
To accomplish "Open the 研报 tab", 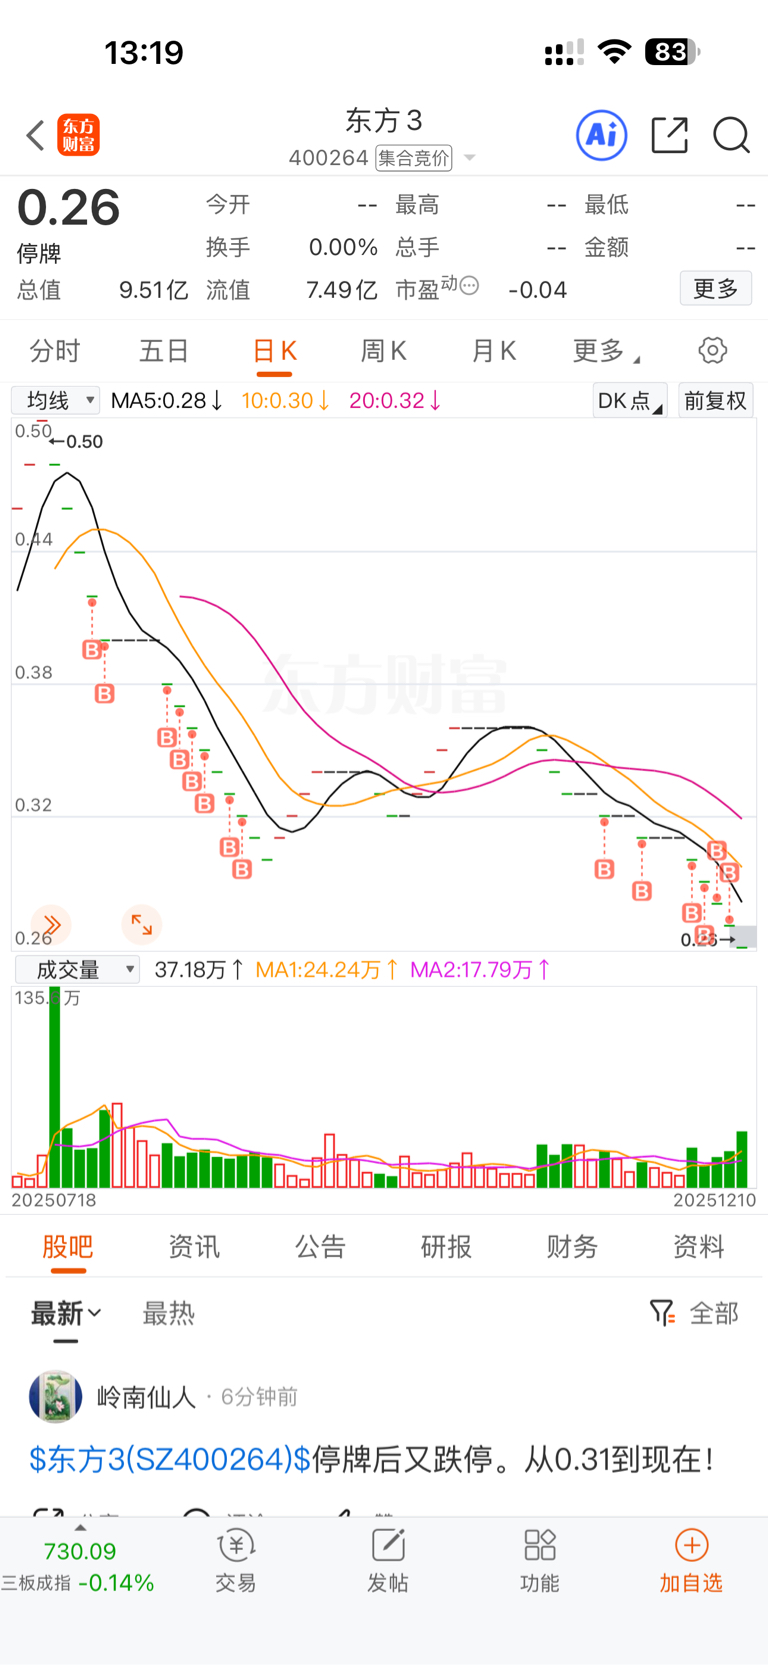I will [x=446, y=1246].
